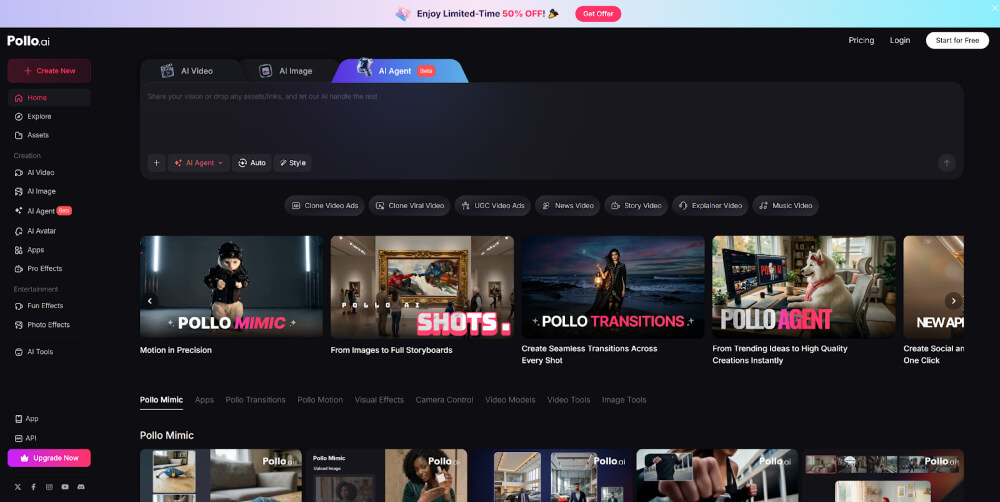
Task: Switch to the AI Image tab
Action: click(287, 71)
